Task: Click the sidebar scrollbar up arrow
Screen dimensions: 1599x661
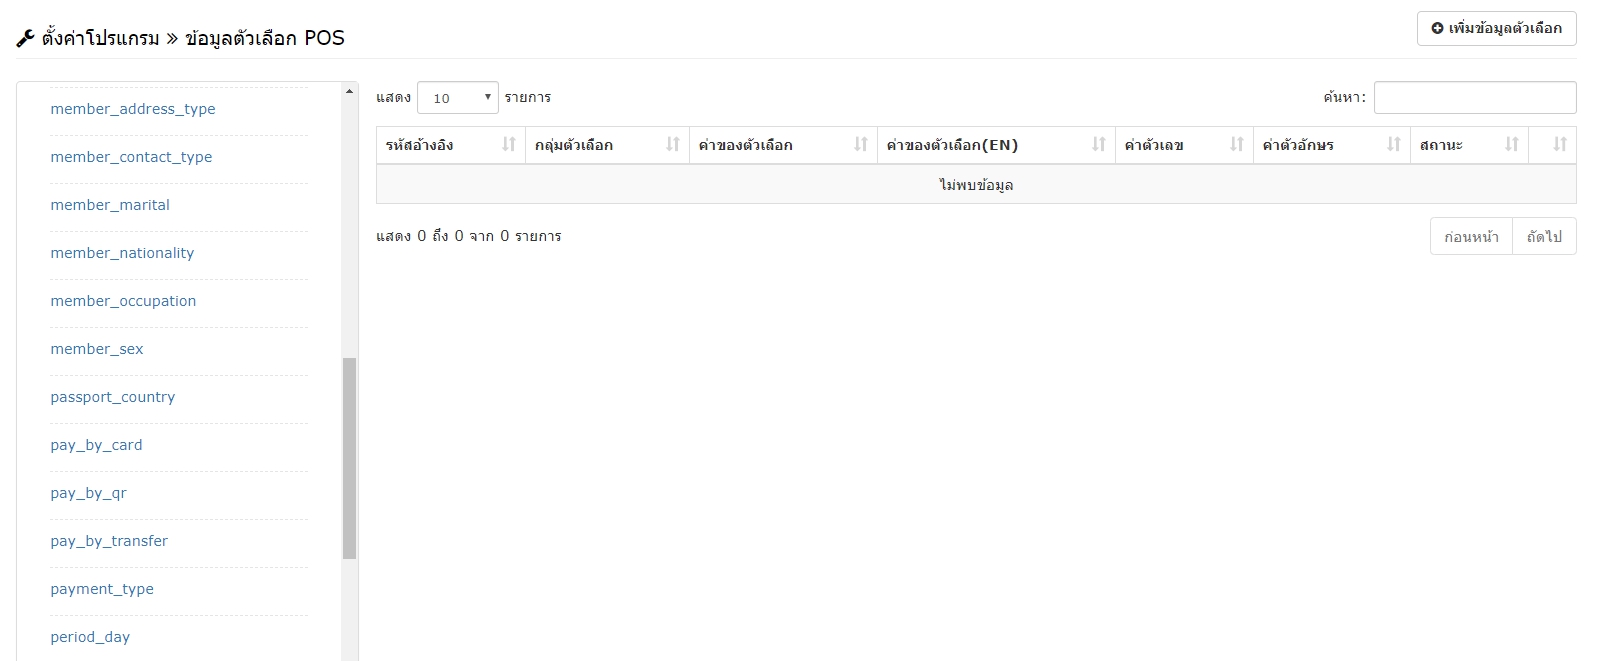Action: 349,91
